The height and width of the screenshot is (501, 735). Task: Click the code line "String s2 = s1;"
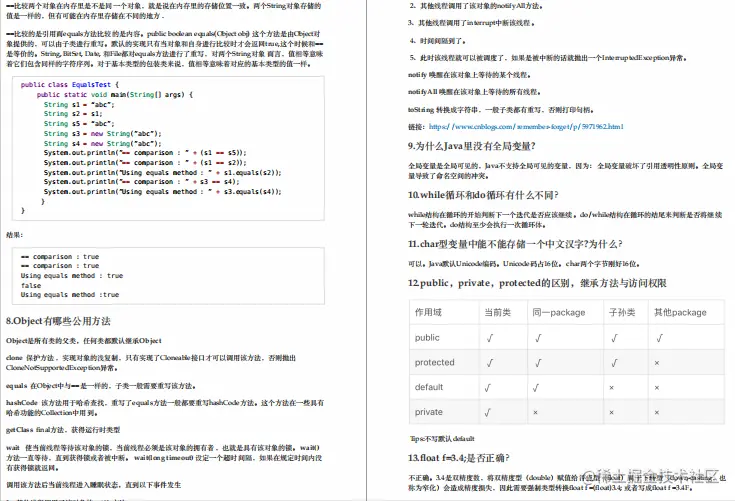[x=73, y=113]
